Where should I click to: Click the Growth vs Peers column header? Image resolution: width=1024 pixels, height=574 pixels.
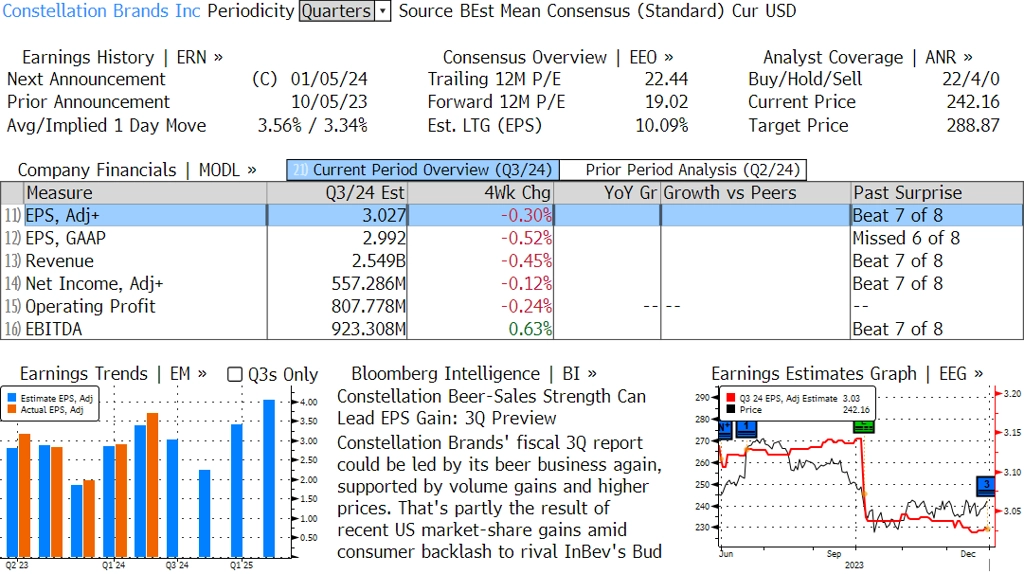(x=756, y=193)
